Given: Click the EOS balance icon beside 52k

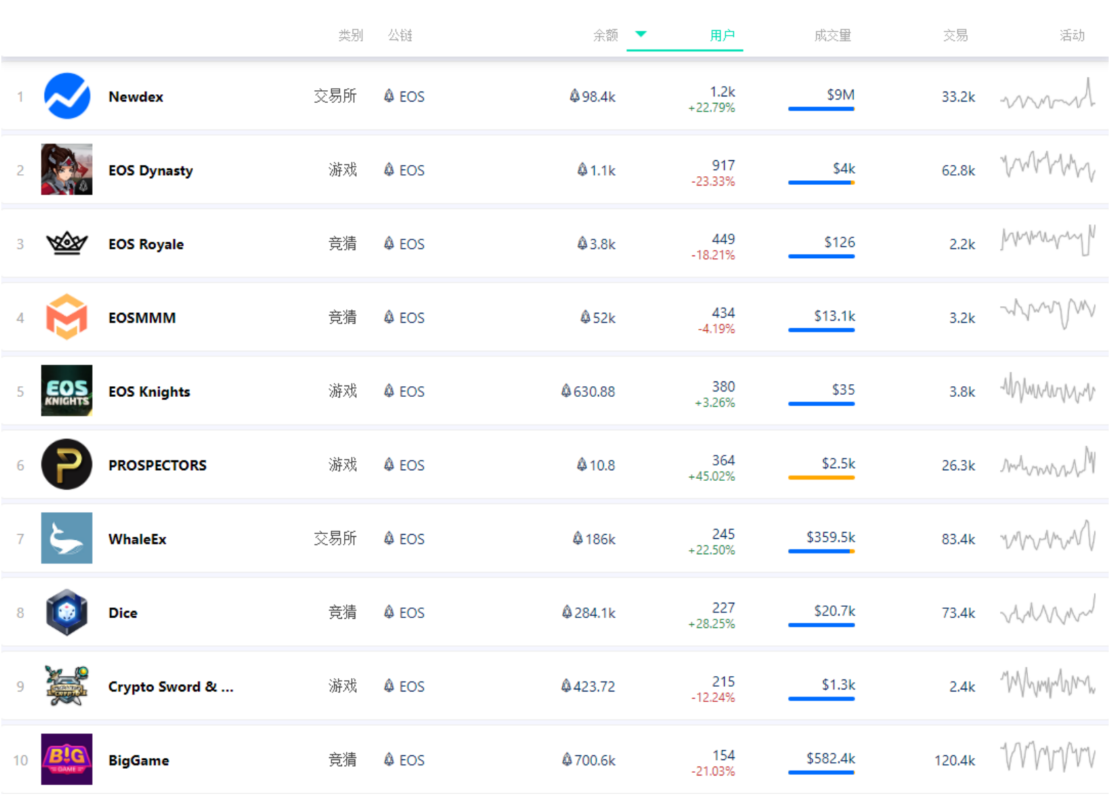Looking at the screenshot, I should 585,317.
